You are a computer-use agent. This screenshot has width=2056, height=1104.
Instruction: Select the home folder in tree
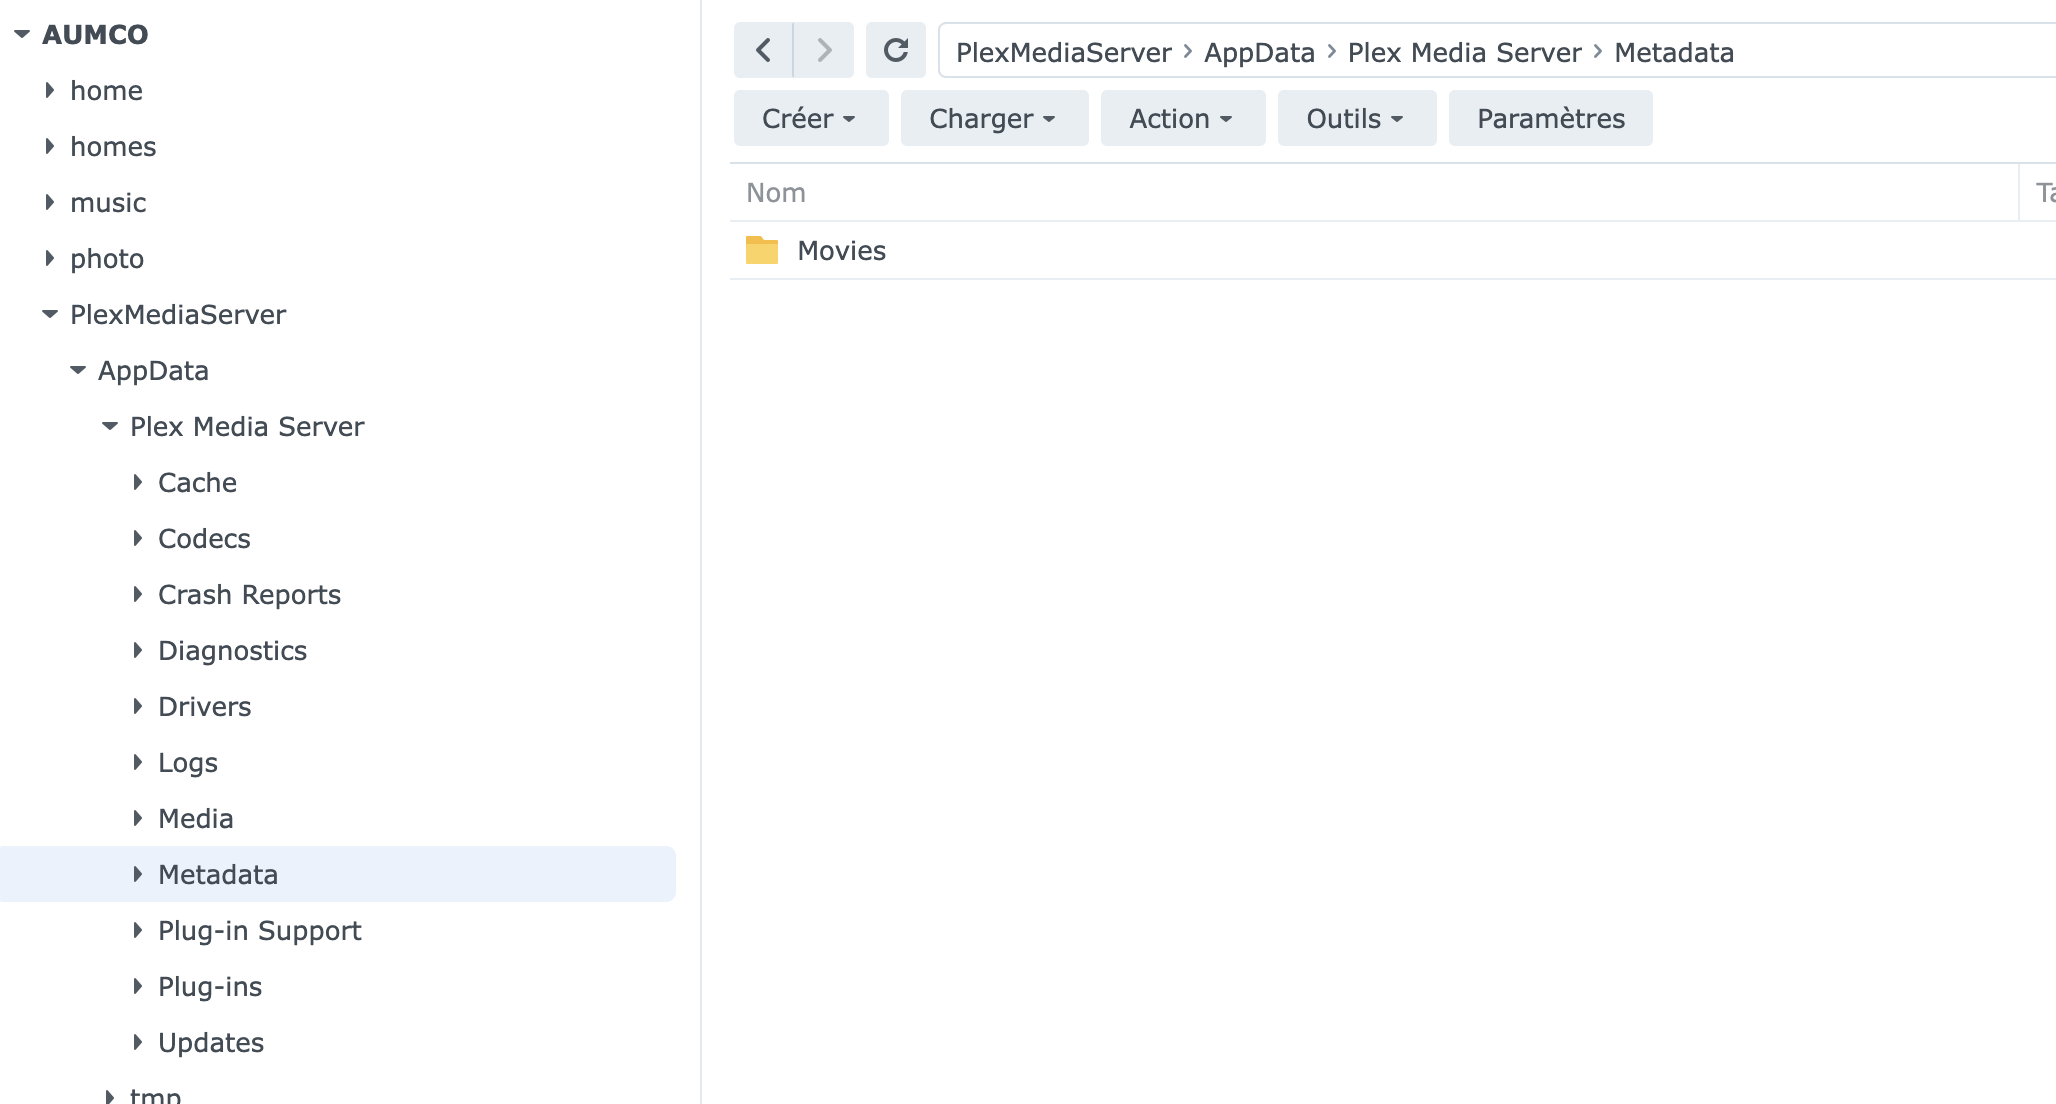pos(106,90)
